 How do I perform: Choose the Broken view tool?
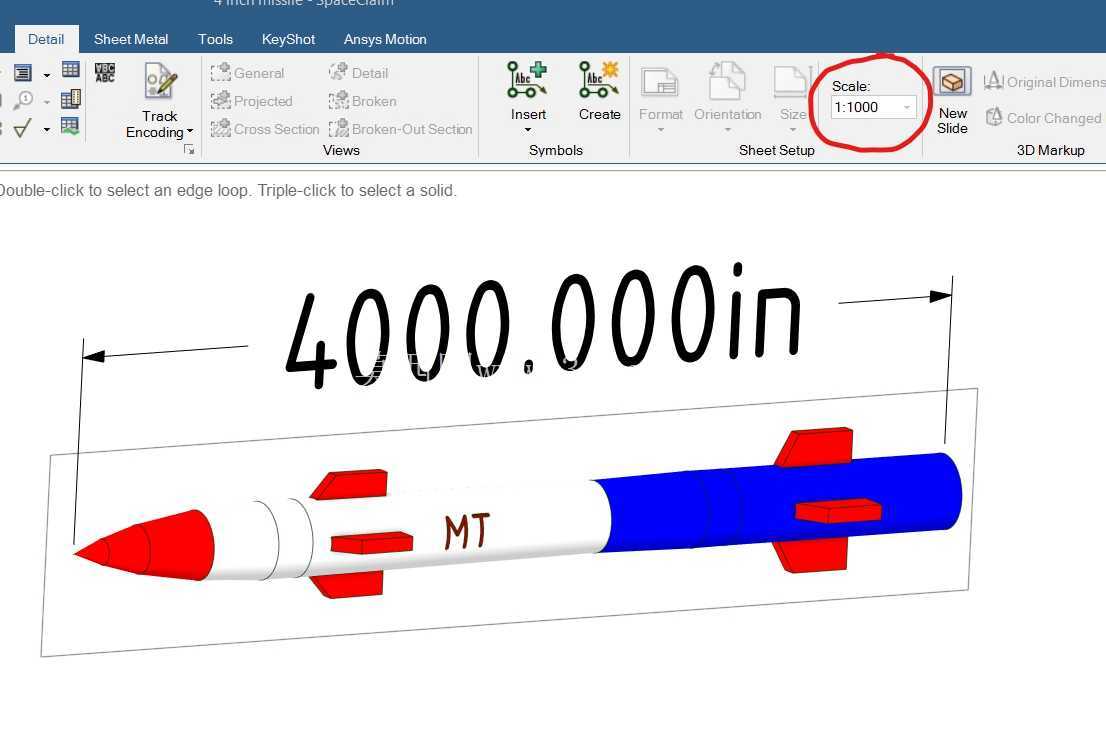pyautogui.click(x=363, y=101)
